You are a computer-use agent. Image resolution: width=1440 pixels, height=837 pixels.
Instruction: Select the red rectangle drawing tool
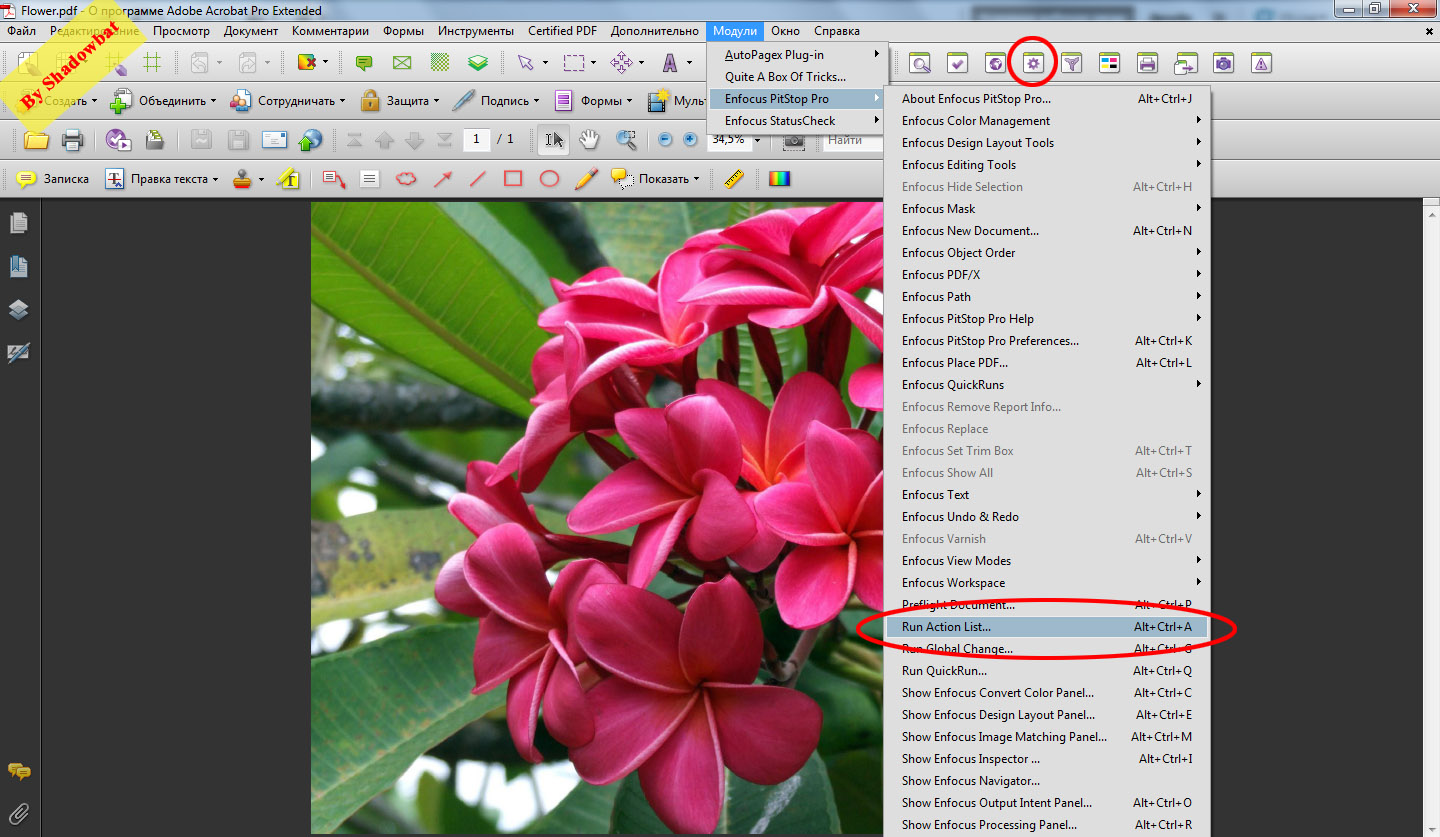pyautogui.click(x=513, y=179)
